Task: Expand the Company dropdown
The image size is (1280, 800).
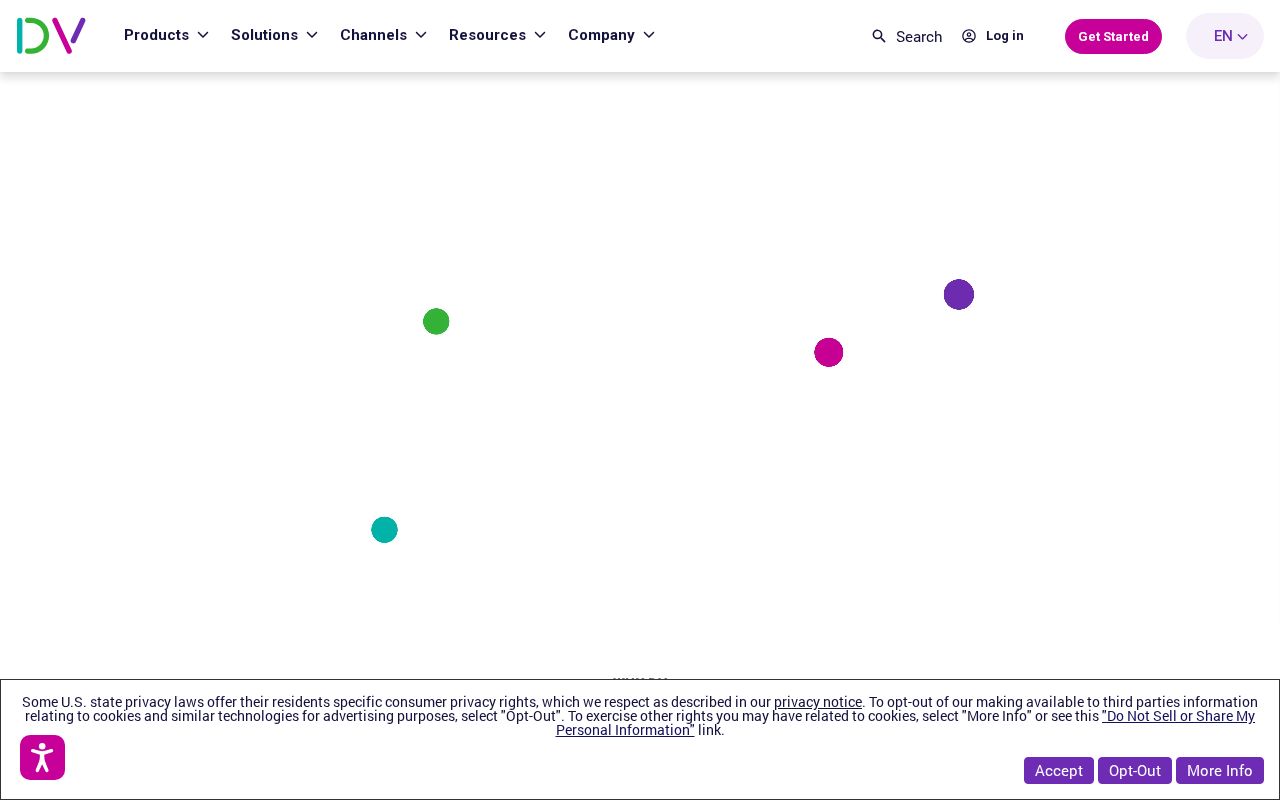Action: 611,35
